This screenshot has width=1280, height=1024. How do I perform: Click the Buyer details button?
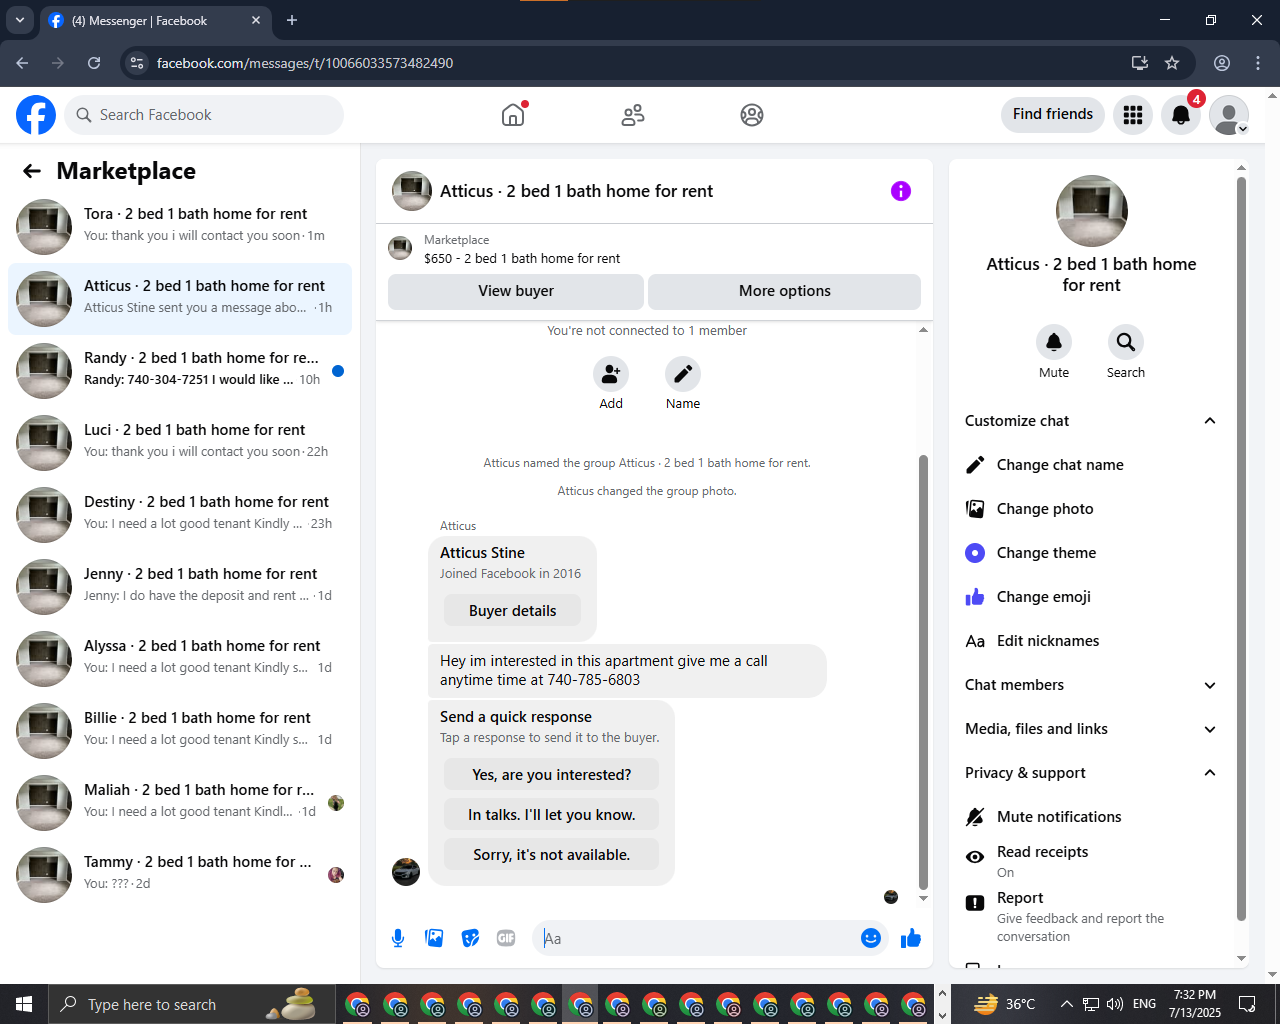point(512,611)
